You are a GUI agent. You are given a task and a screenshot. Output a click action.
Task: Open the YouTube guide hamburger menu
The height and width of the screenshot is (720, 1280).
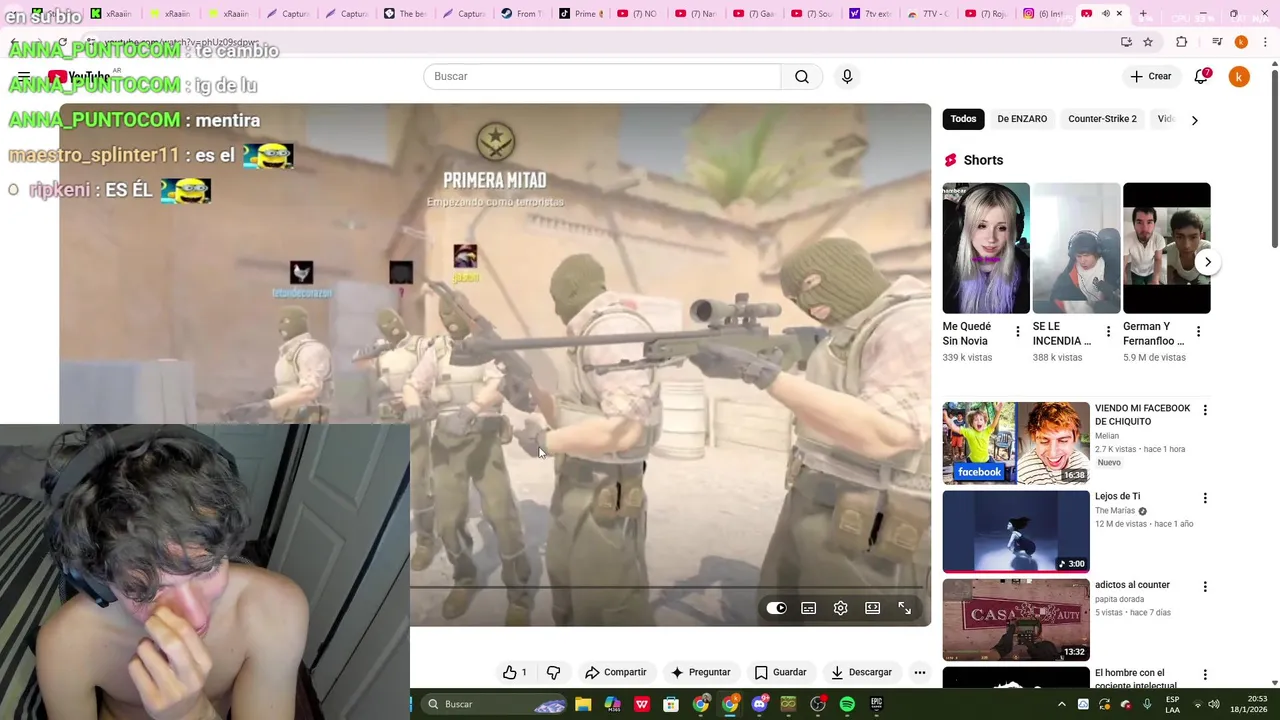tap(24, 76)
